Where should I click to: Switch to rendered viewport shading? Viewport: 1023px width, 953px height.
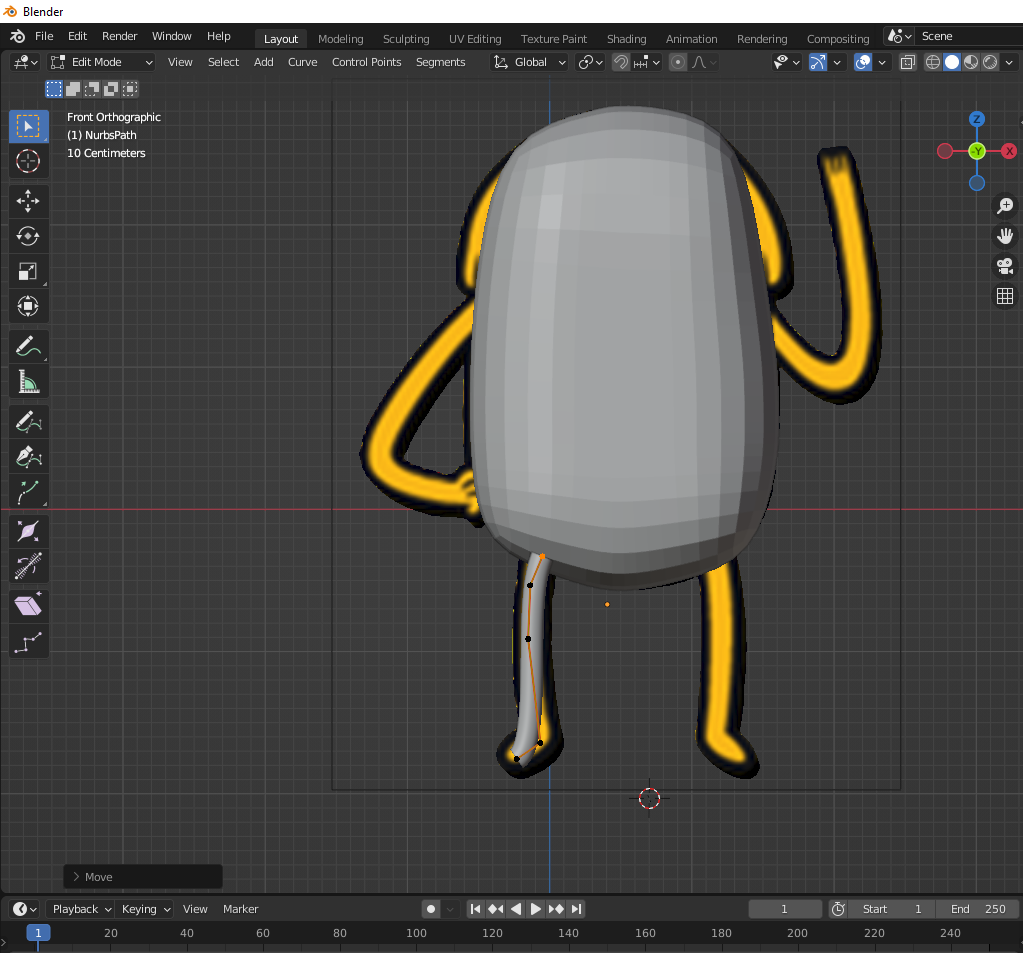(x=990, y=62)
